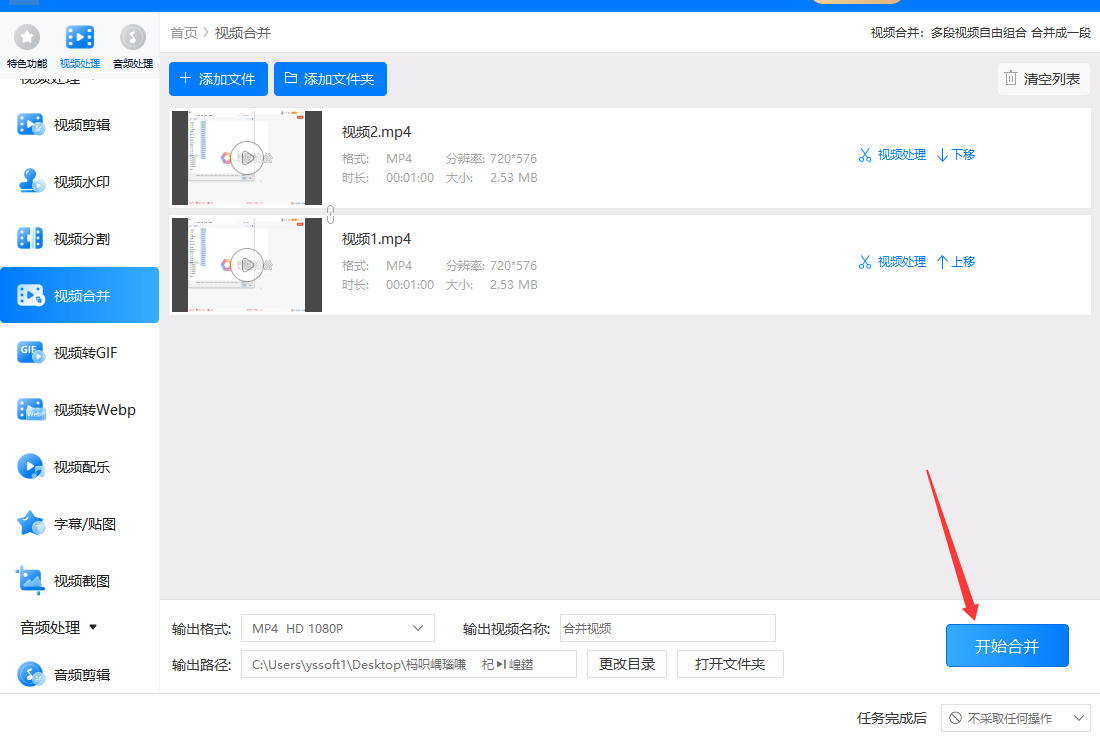
Task: Click the 更改目录 button
Action: [626, 664]
